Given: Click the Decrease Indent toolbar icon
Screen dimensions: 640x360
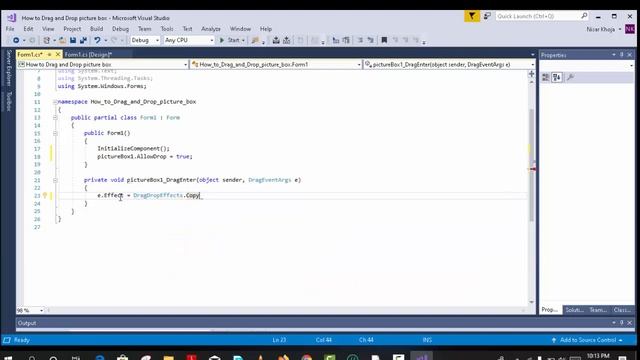Looking at the screenshot, I should 336,40.
